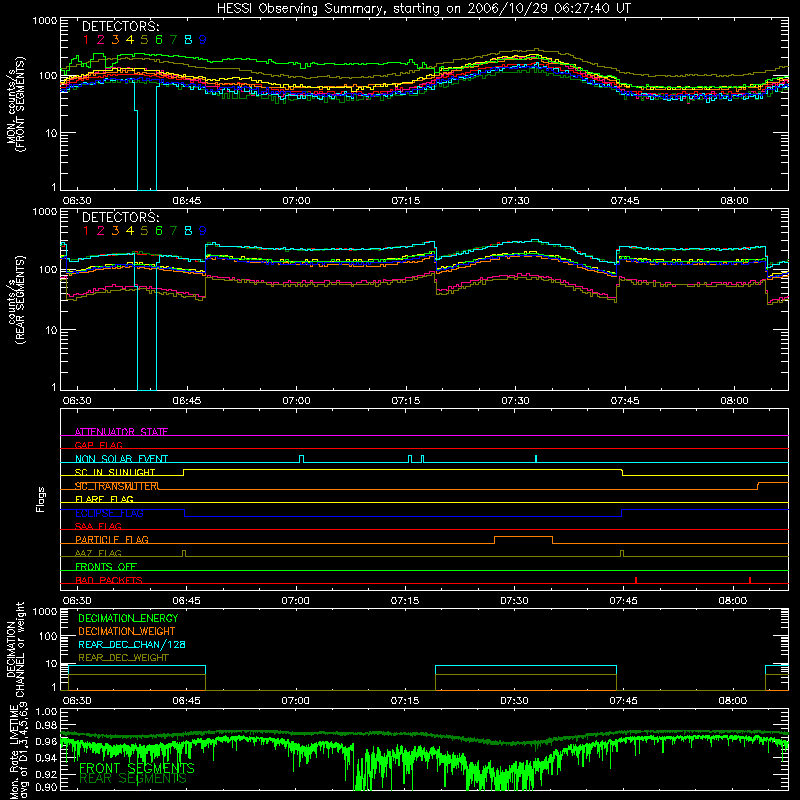Click DETECTORS: heading in the front segments plot
The width and height of the screenshot is (800, 800).
tap(121, 27)
